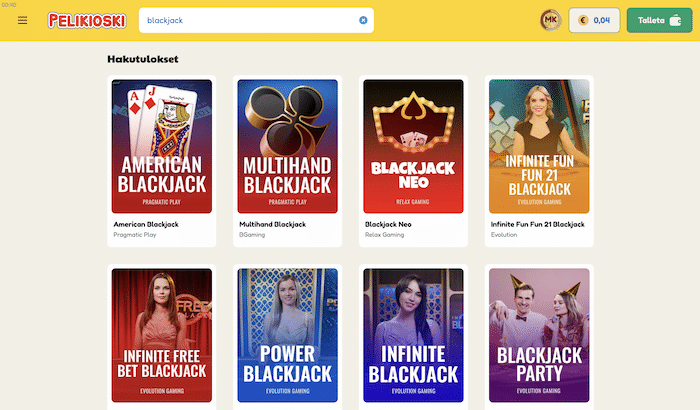Screen dimensions: 700x410
Task: Open the MK profile avatar
Action: coord(550,20)
